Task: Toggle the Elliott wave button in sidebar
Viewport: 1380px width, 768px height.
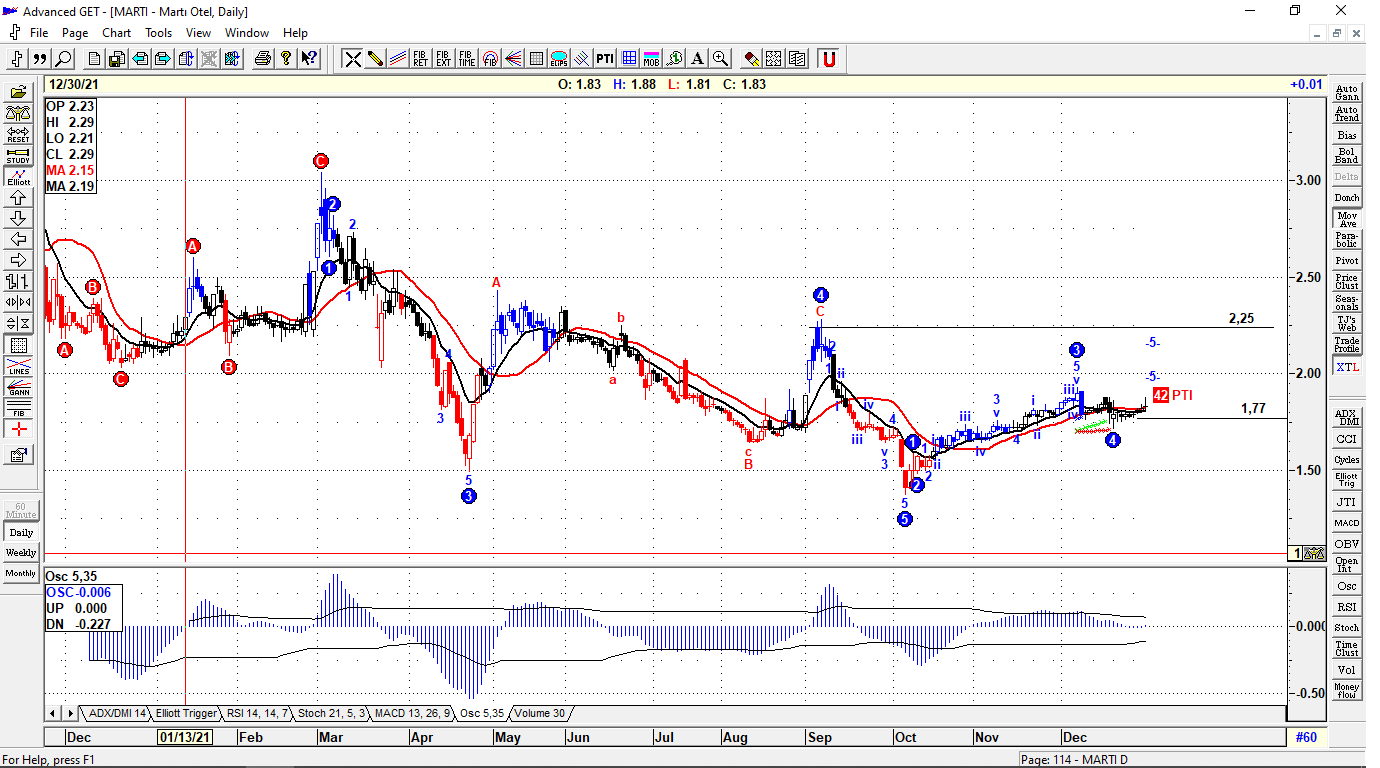Action: coord(18,177)
